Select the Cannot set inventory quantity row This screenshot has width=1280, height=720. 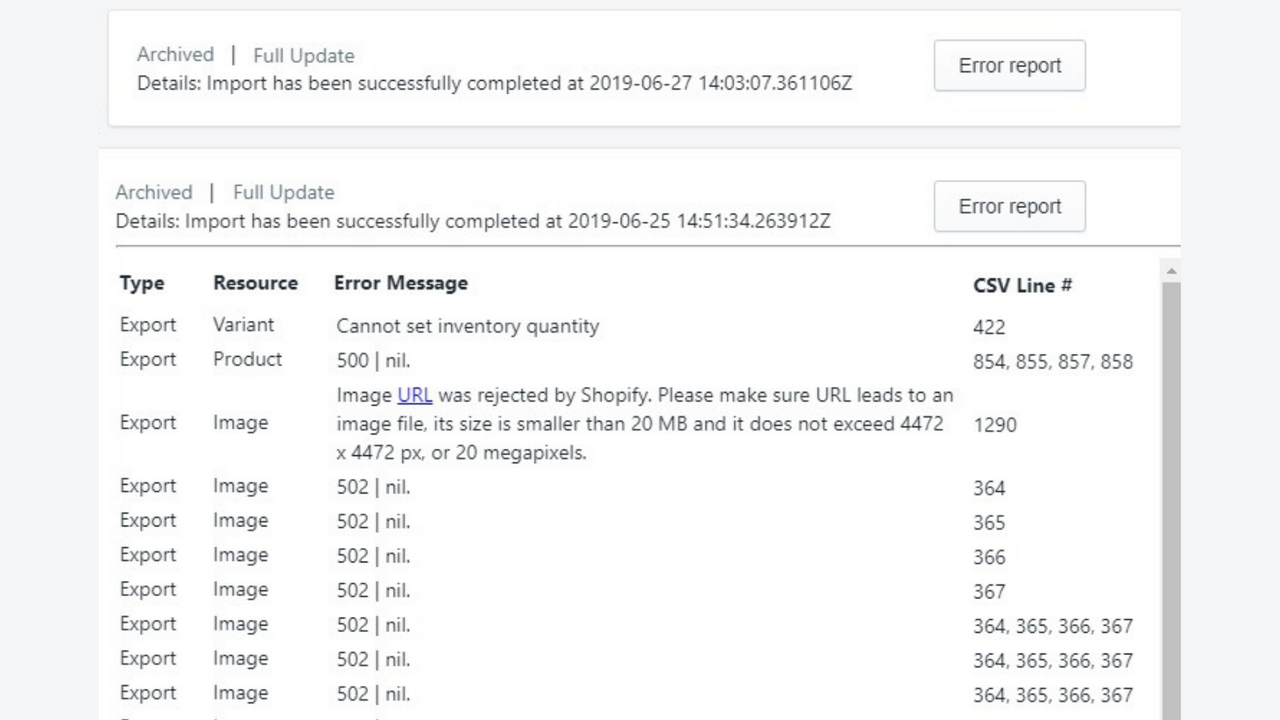(x=466, y=325)
